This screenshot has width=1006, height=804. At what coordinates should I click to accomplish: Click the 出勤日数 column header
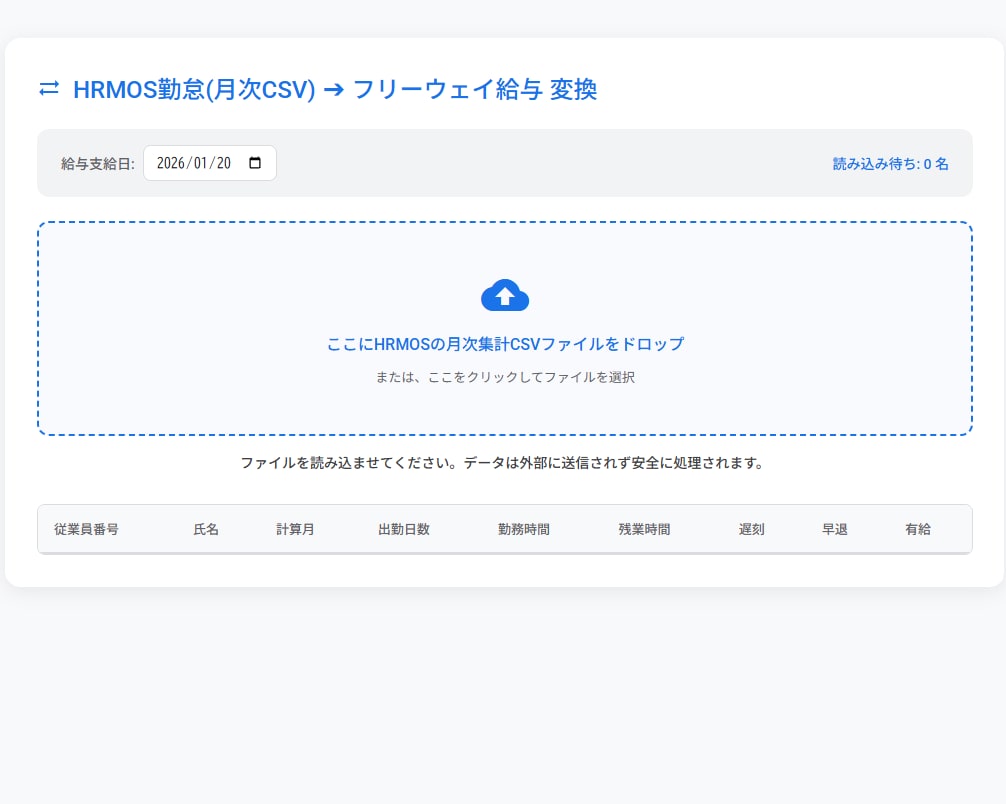[x=404, y=529]
